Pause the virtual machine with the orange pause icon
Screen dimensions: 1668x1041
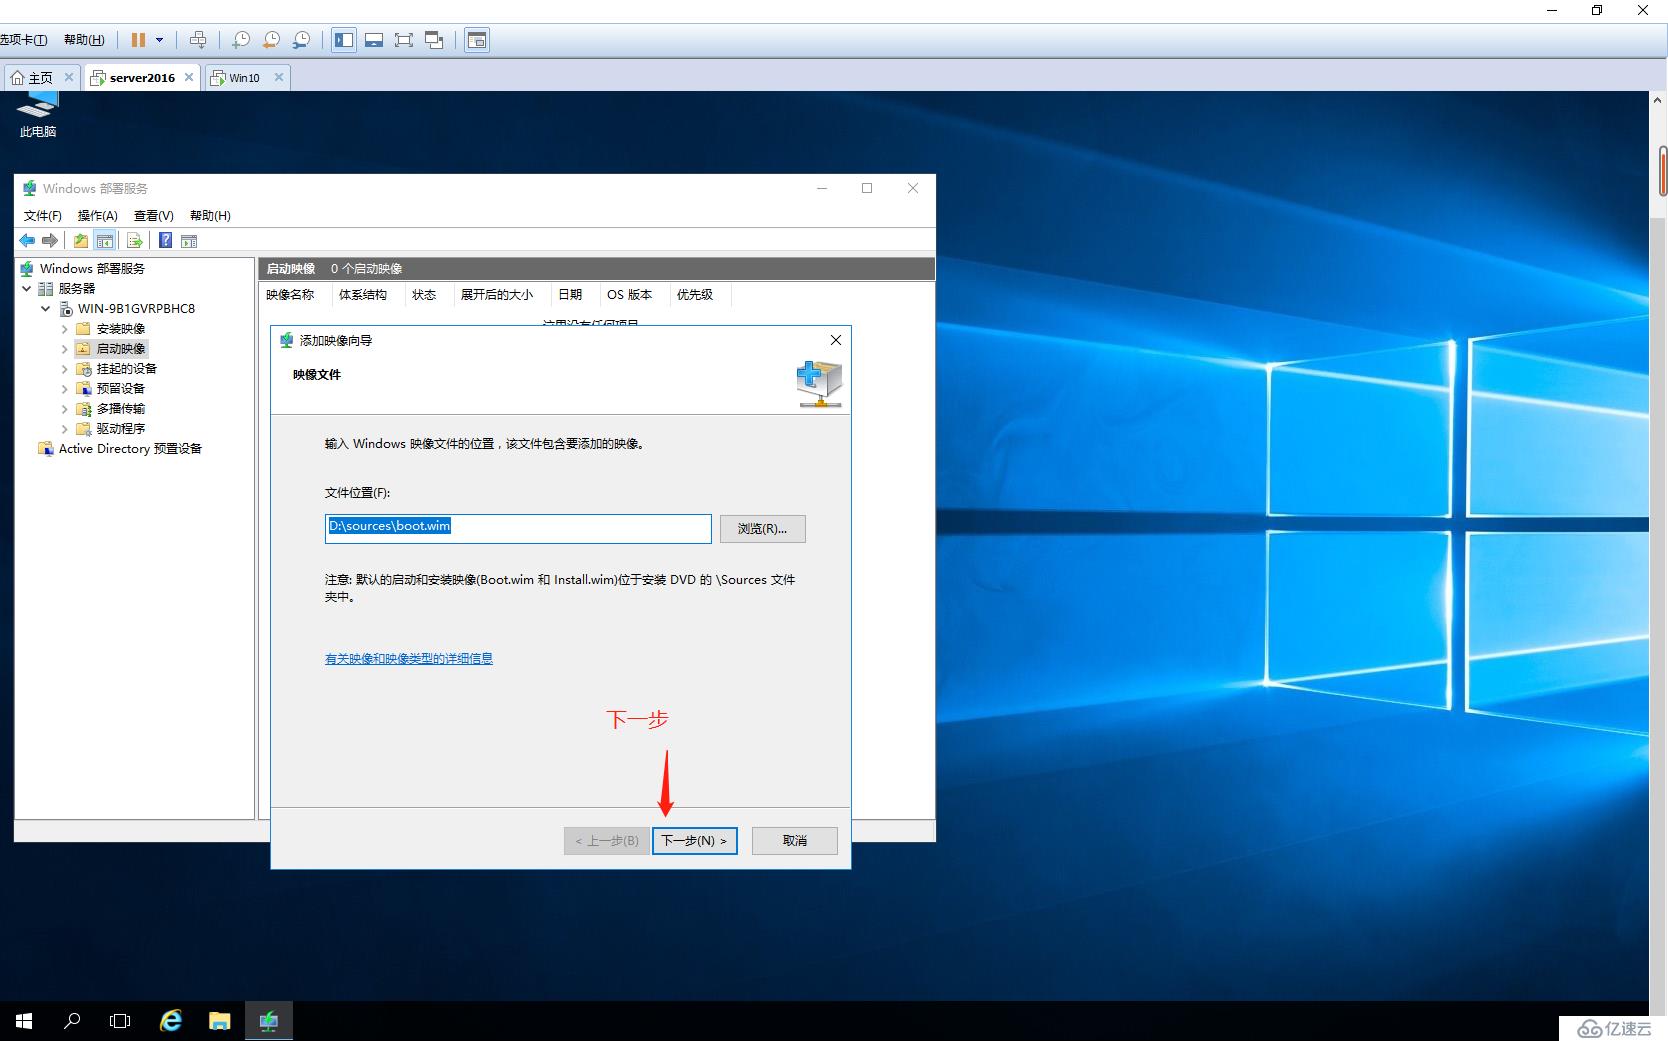pos(138,40)
